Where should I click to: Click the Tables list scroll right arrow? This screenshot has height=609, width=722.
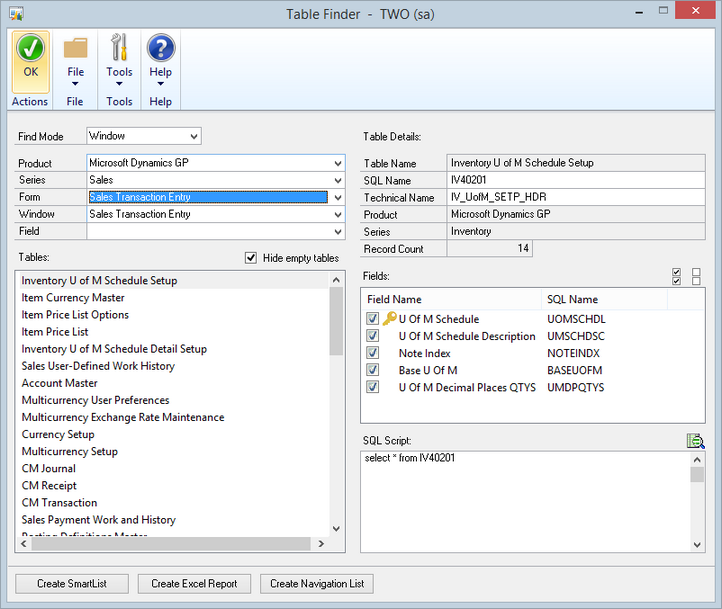(321, 544)
